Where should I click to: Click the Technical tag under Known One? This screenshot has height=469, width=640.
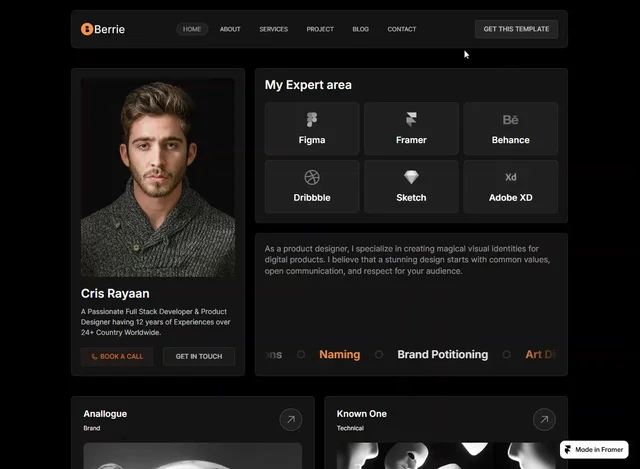pyautogui.click(x=350, y=428)
